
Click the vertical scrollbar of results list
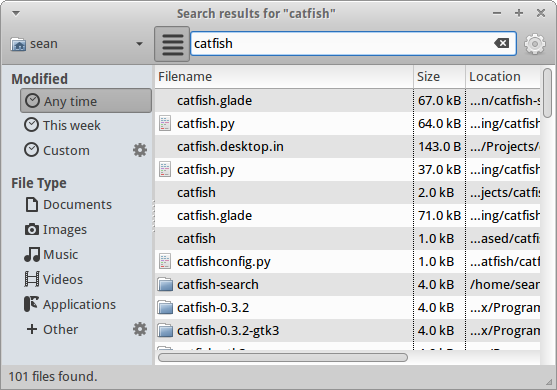click(548, 93)
